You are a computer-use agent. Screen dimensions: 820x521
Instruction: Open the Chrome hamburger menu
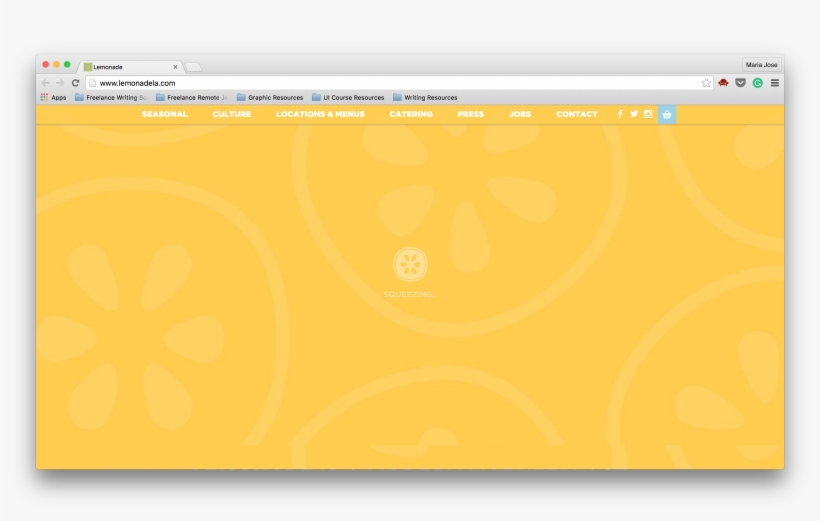tap(775, 83)
